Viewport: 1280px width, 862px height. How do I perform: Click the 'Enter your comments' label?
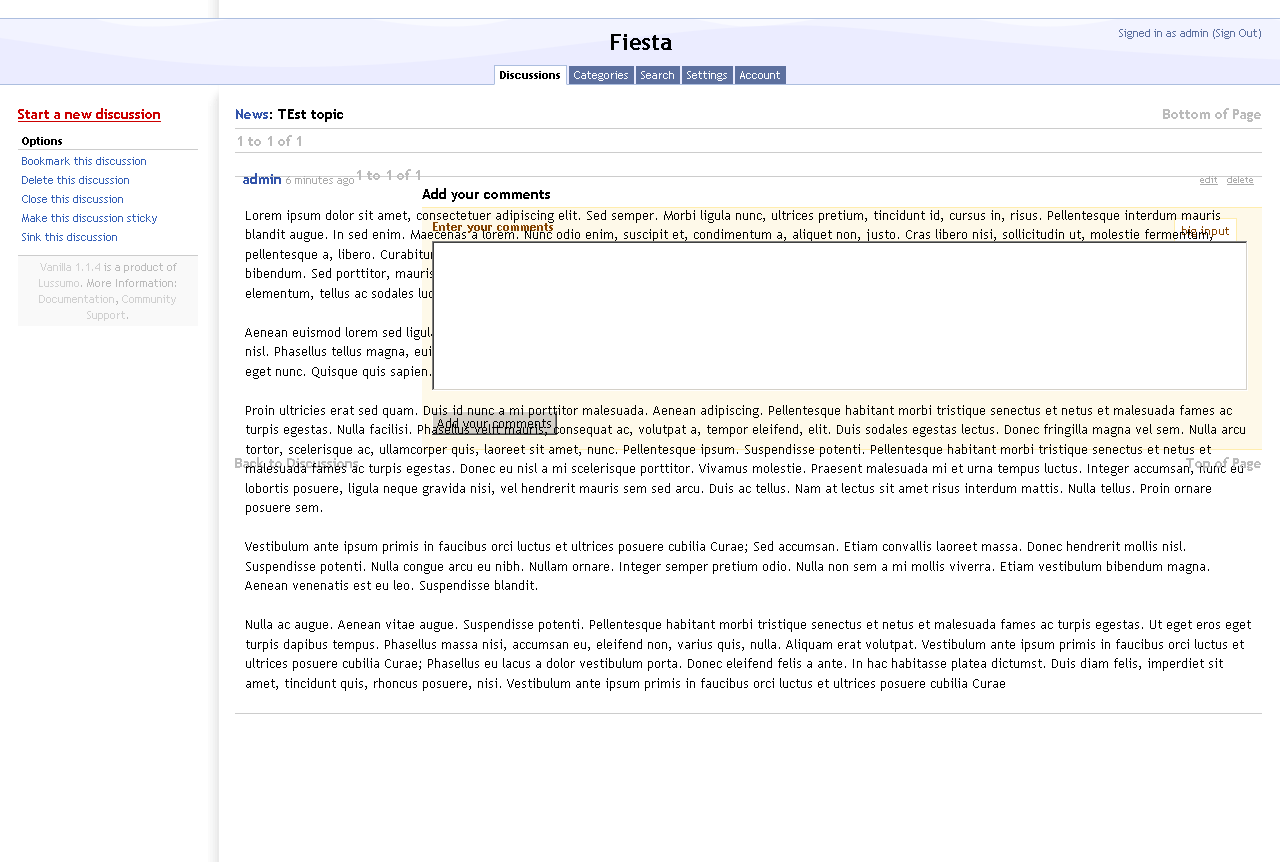point(493,227)
